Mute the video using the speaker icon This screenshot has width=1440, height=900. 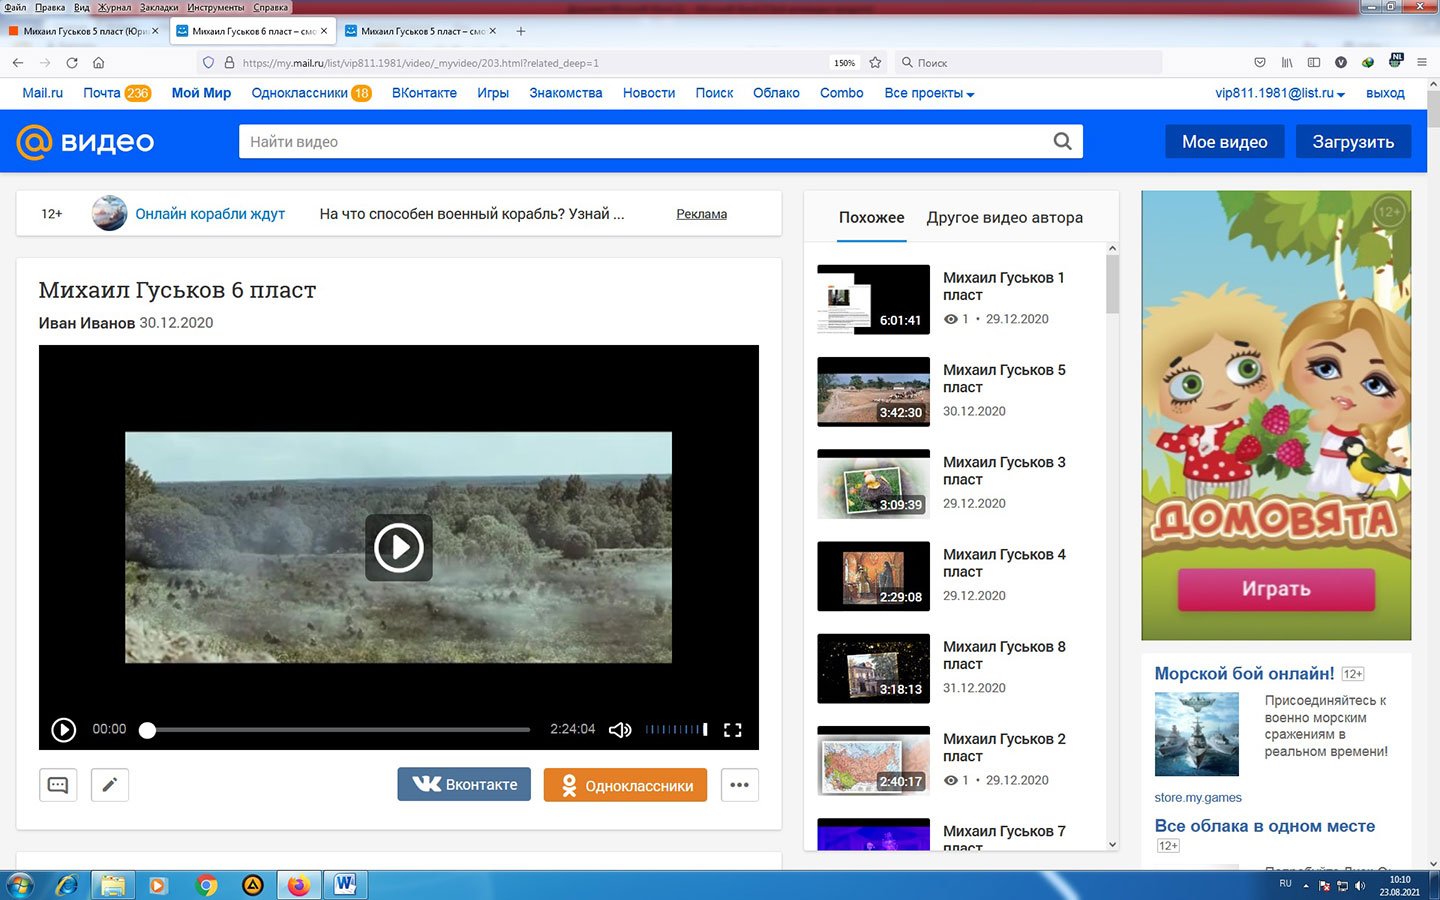coord(620,730)
